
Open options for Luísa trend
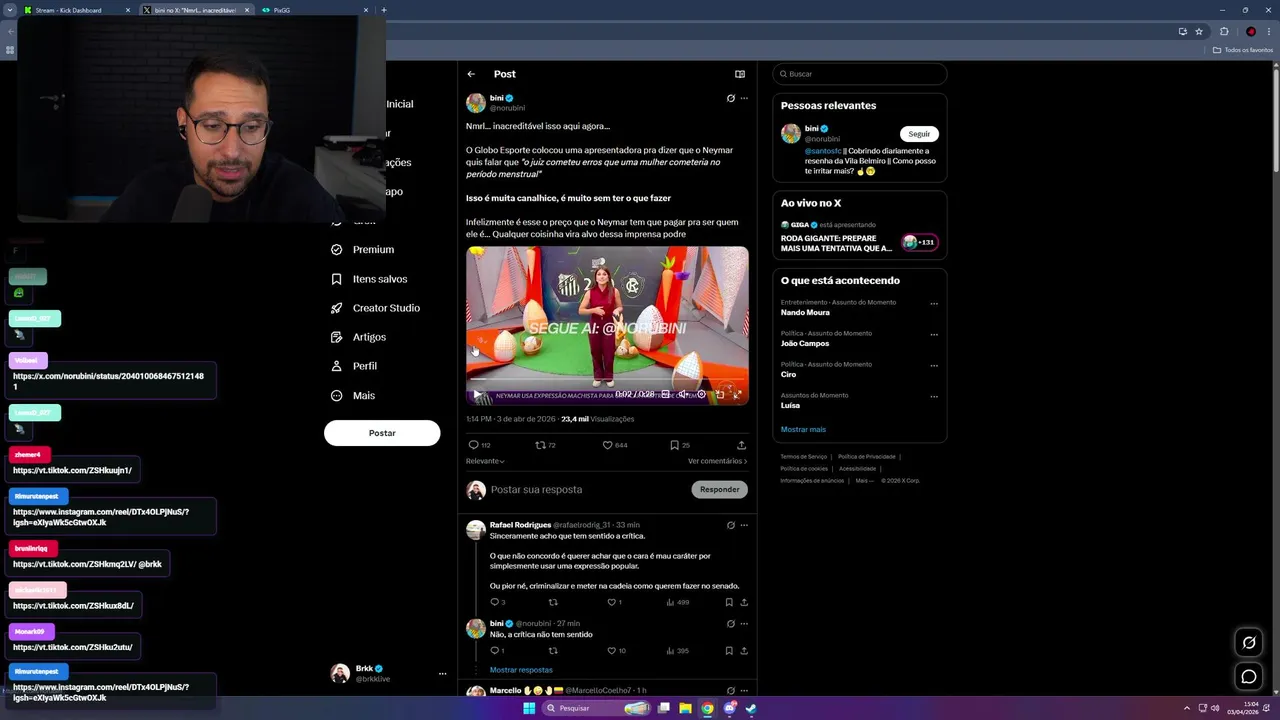934,396
